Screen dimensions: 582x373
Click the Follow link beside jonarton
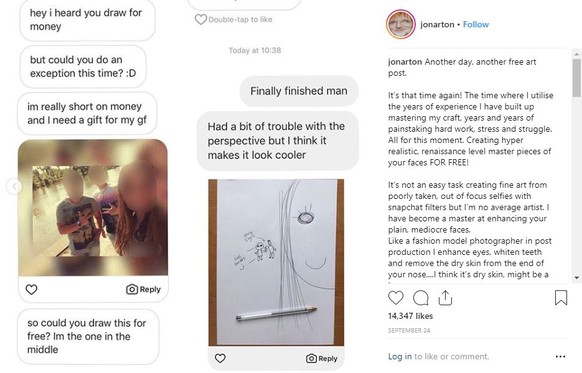pos(476,24)
